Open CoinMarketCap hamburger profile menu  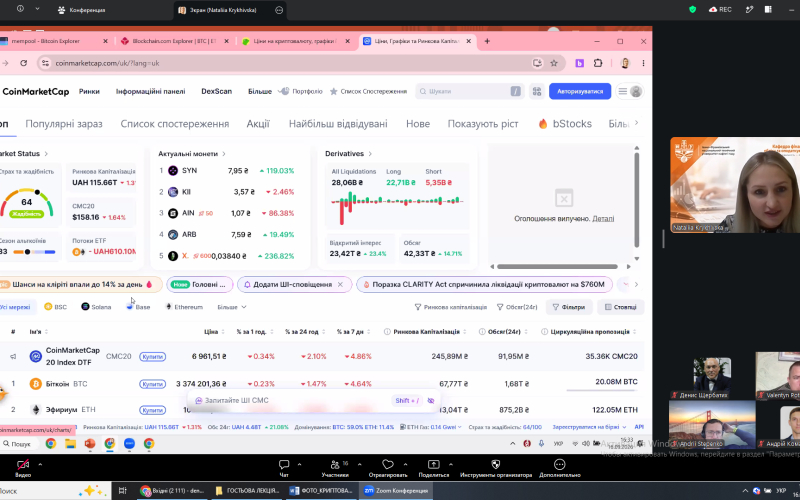click(630, 91)
